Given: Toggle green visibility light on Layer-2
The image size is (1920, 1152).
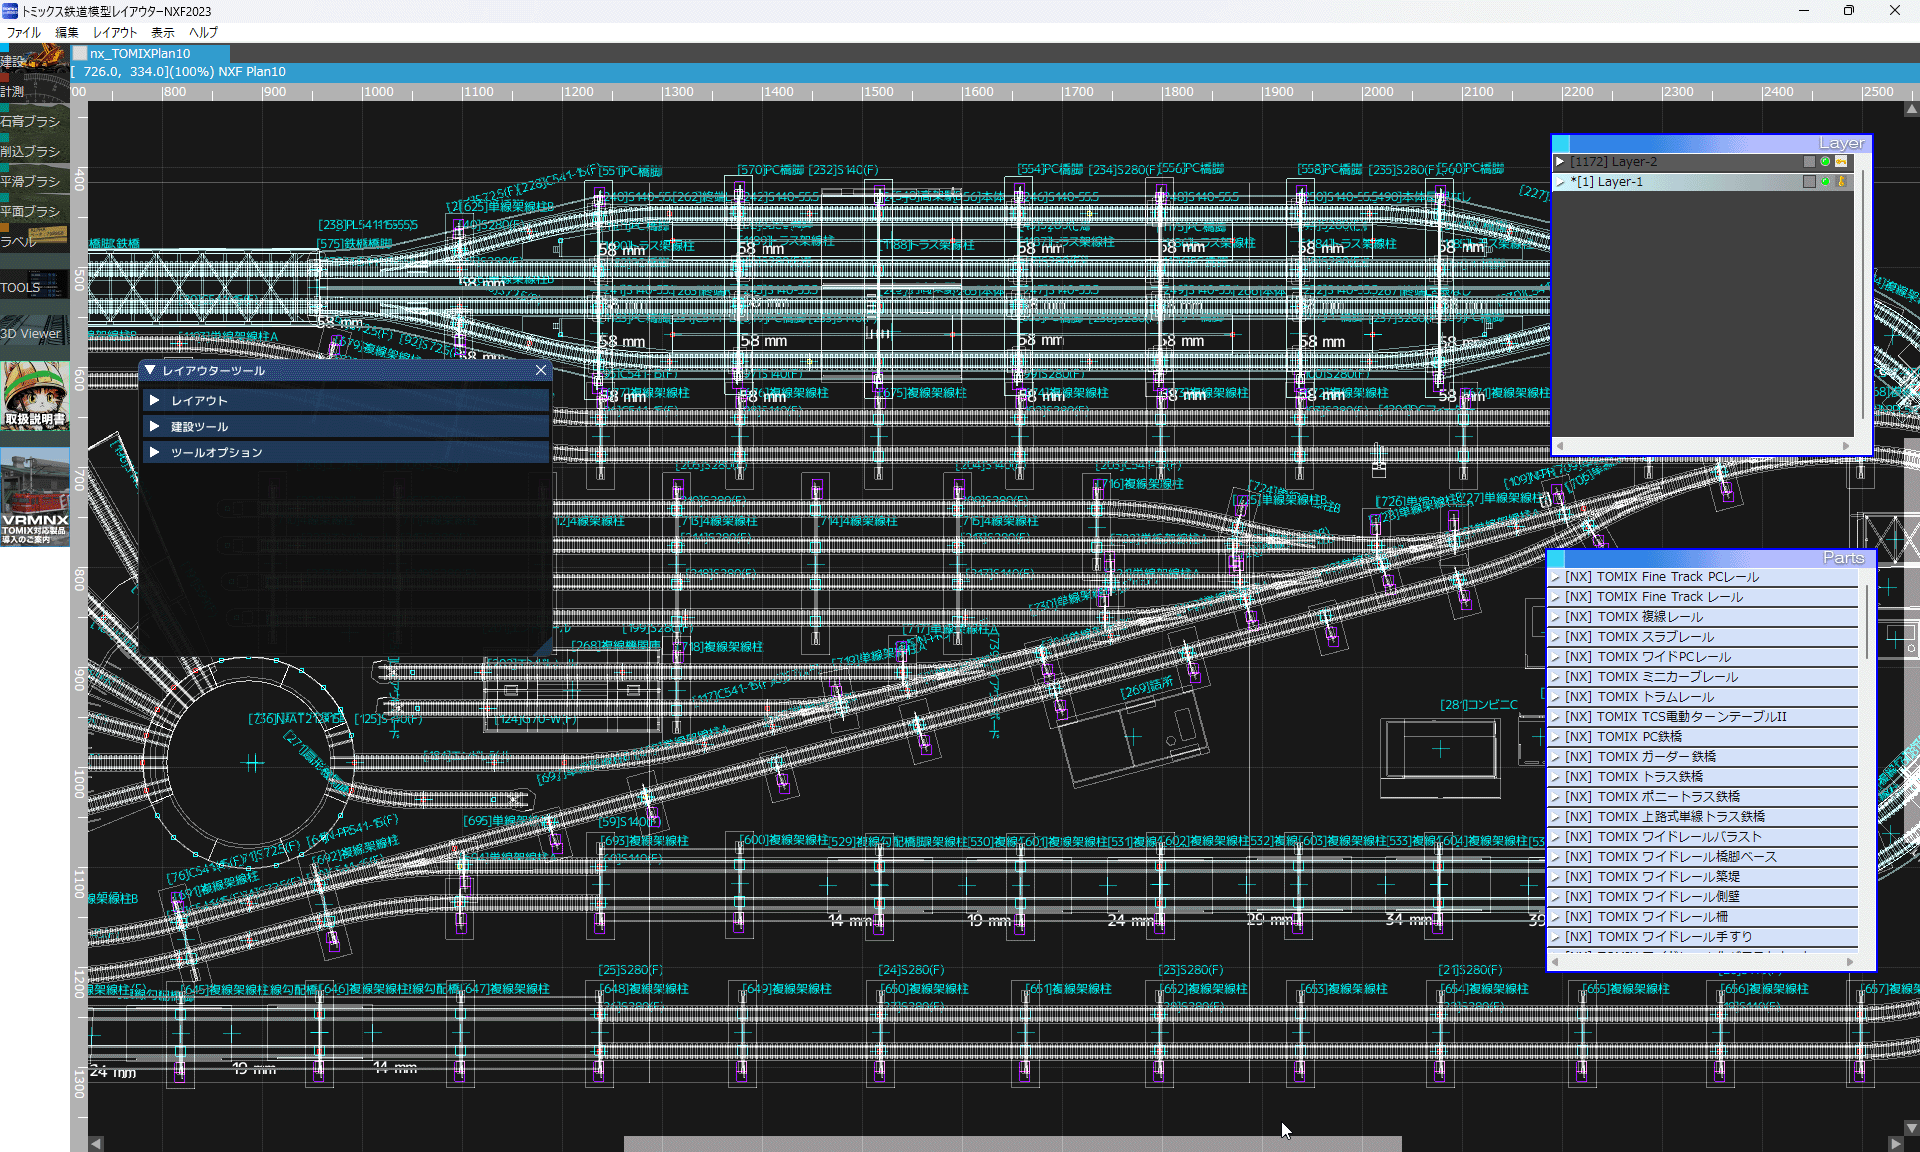Looking at the screenshot, I should 1825,162.
